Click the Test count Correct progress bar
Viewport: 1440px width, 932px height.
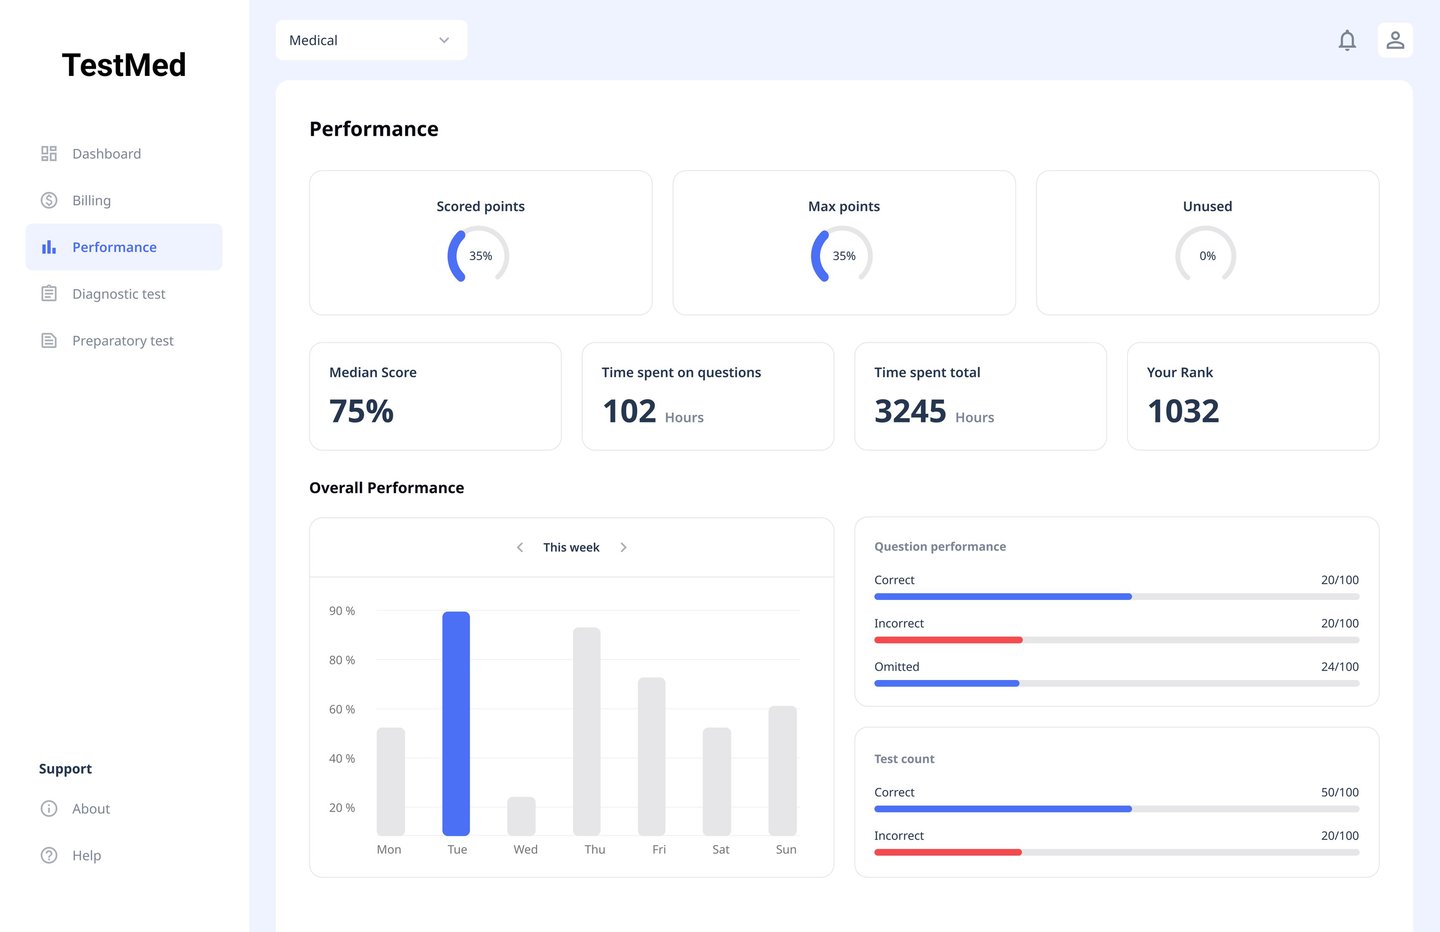tap(1116, 809)
